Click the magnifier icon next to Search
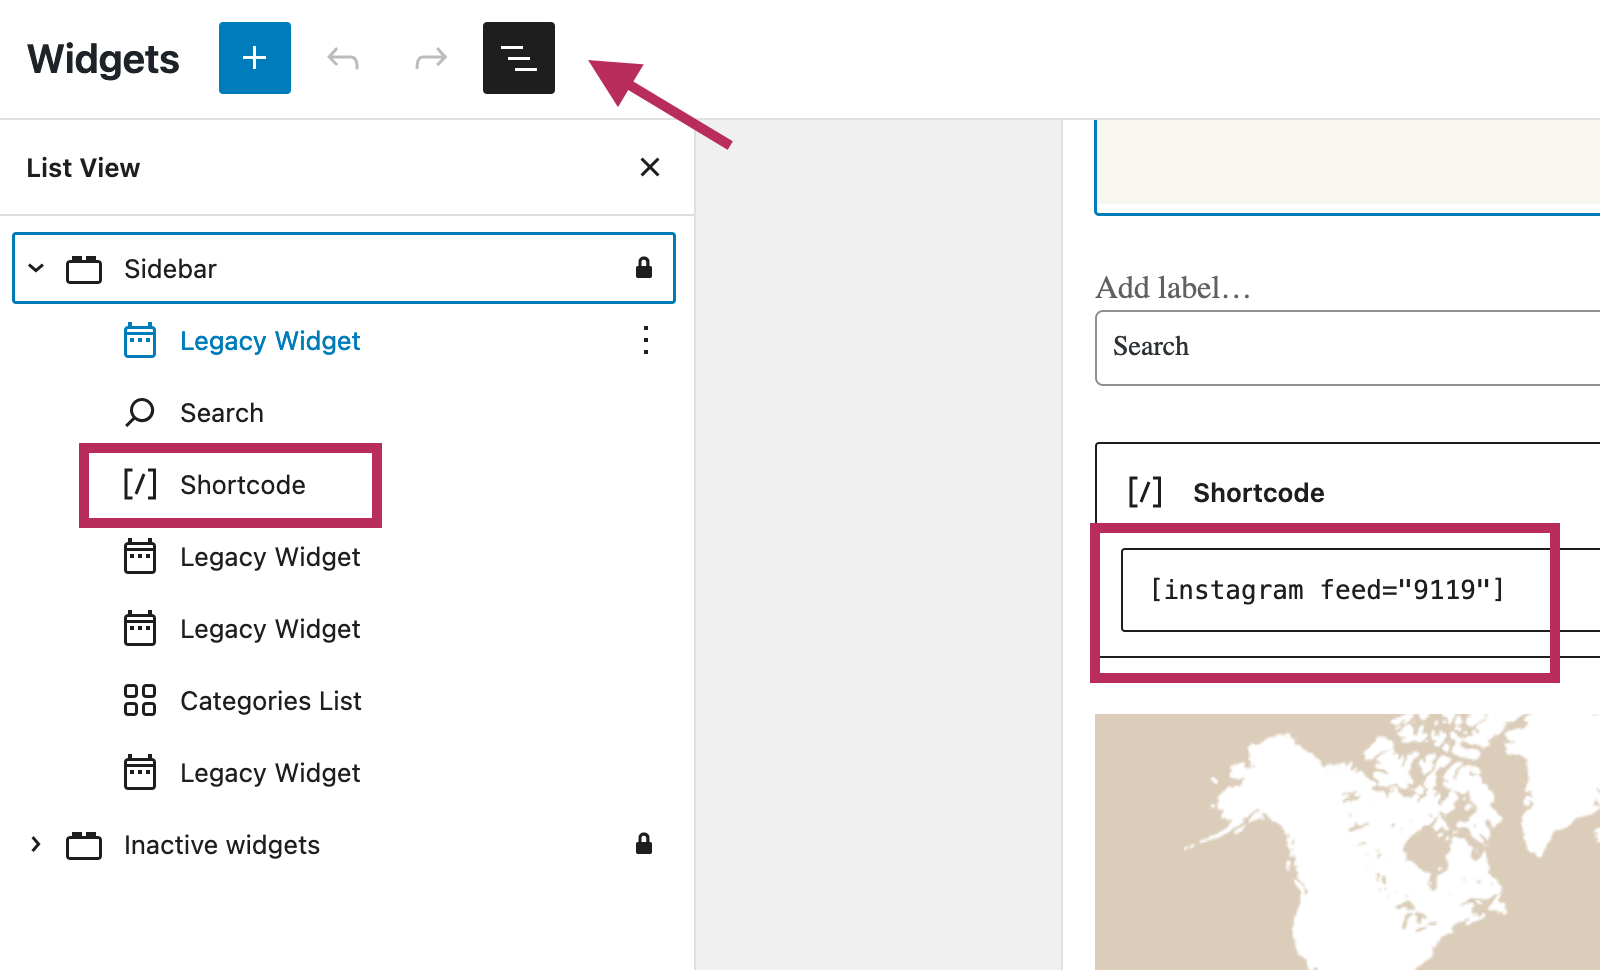1600x970 pixels. click(x=140, y=412)
